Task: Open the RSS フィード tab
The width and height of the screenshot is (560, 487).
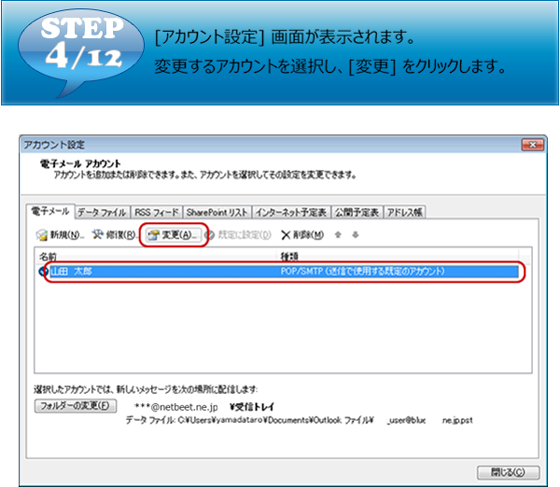Action: (156, 212)
